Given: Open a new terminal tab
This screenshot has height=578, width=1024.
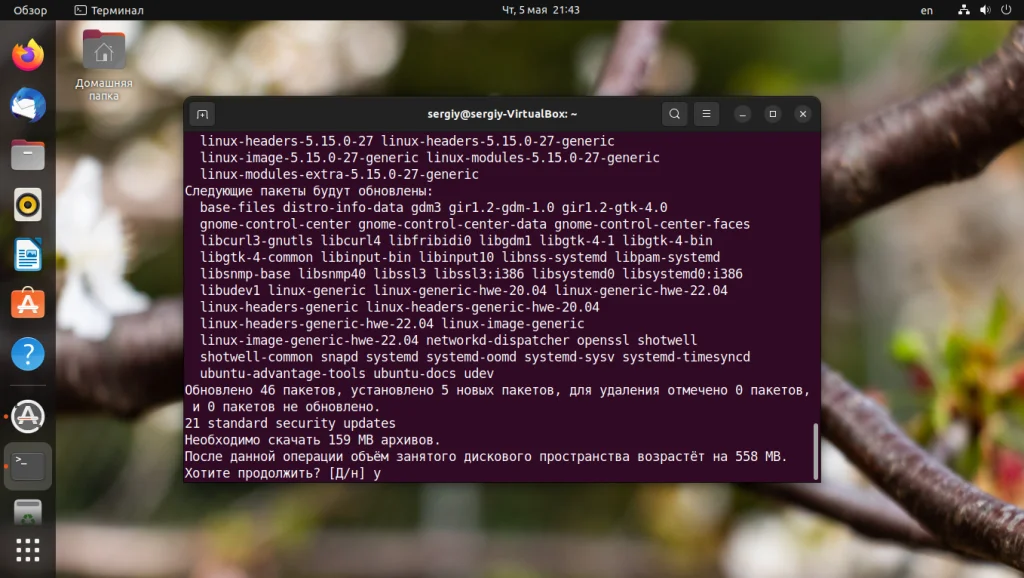Looking at the screenshot, I should coord(203,114).
